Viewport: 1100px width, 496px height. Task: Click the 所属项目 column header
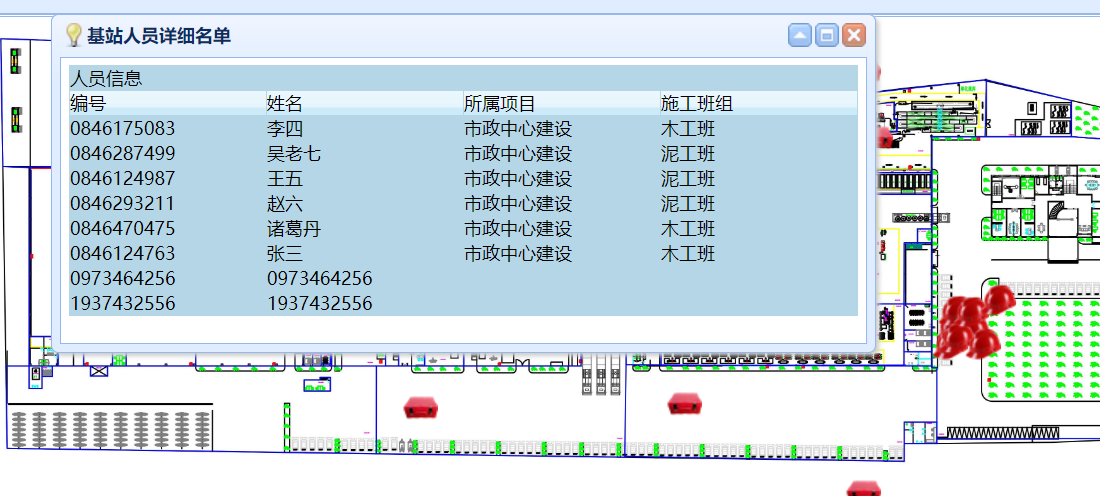click(499, 104)
